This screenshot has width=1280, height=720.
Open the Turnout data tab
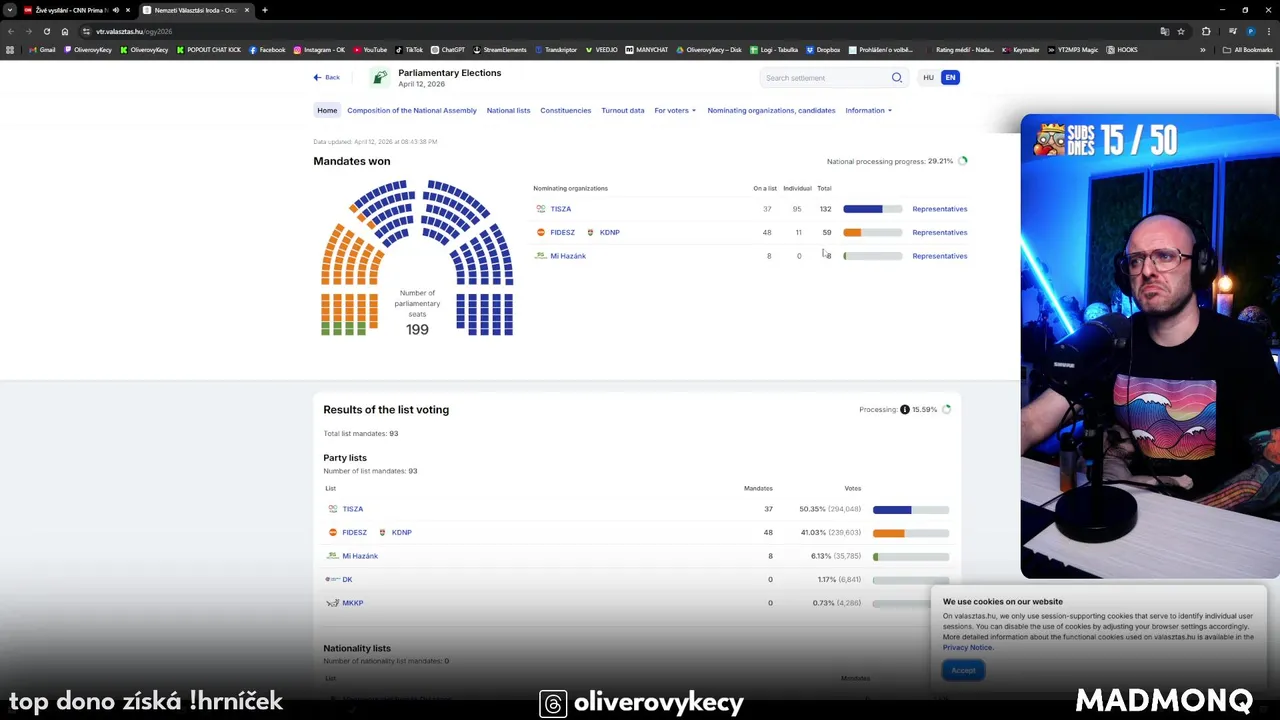623,110
